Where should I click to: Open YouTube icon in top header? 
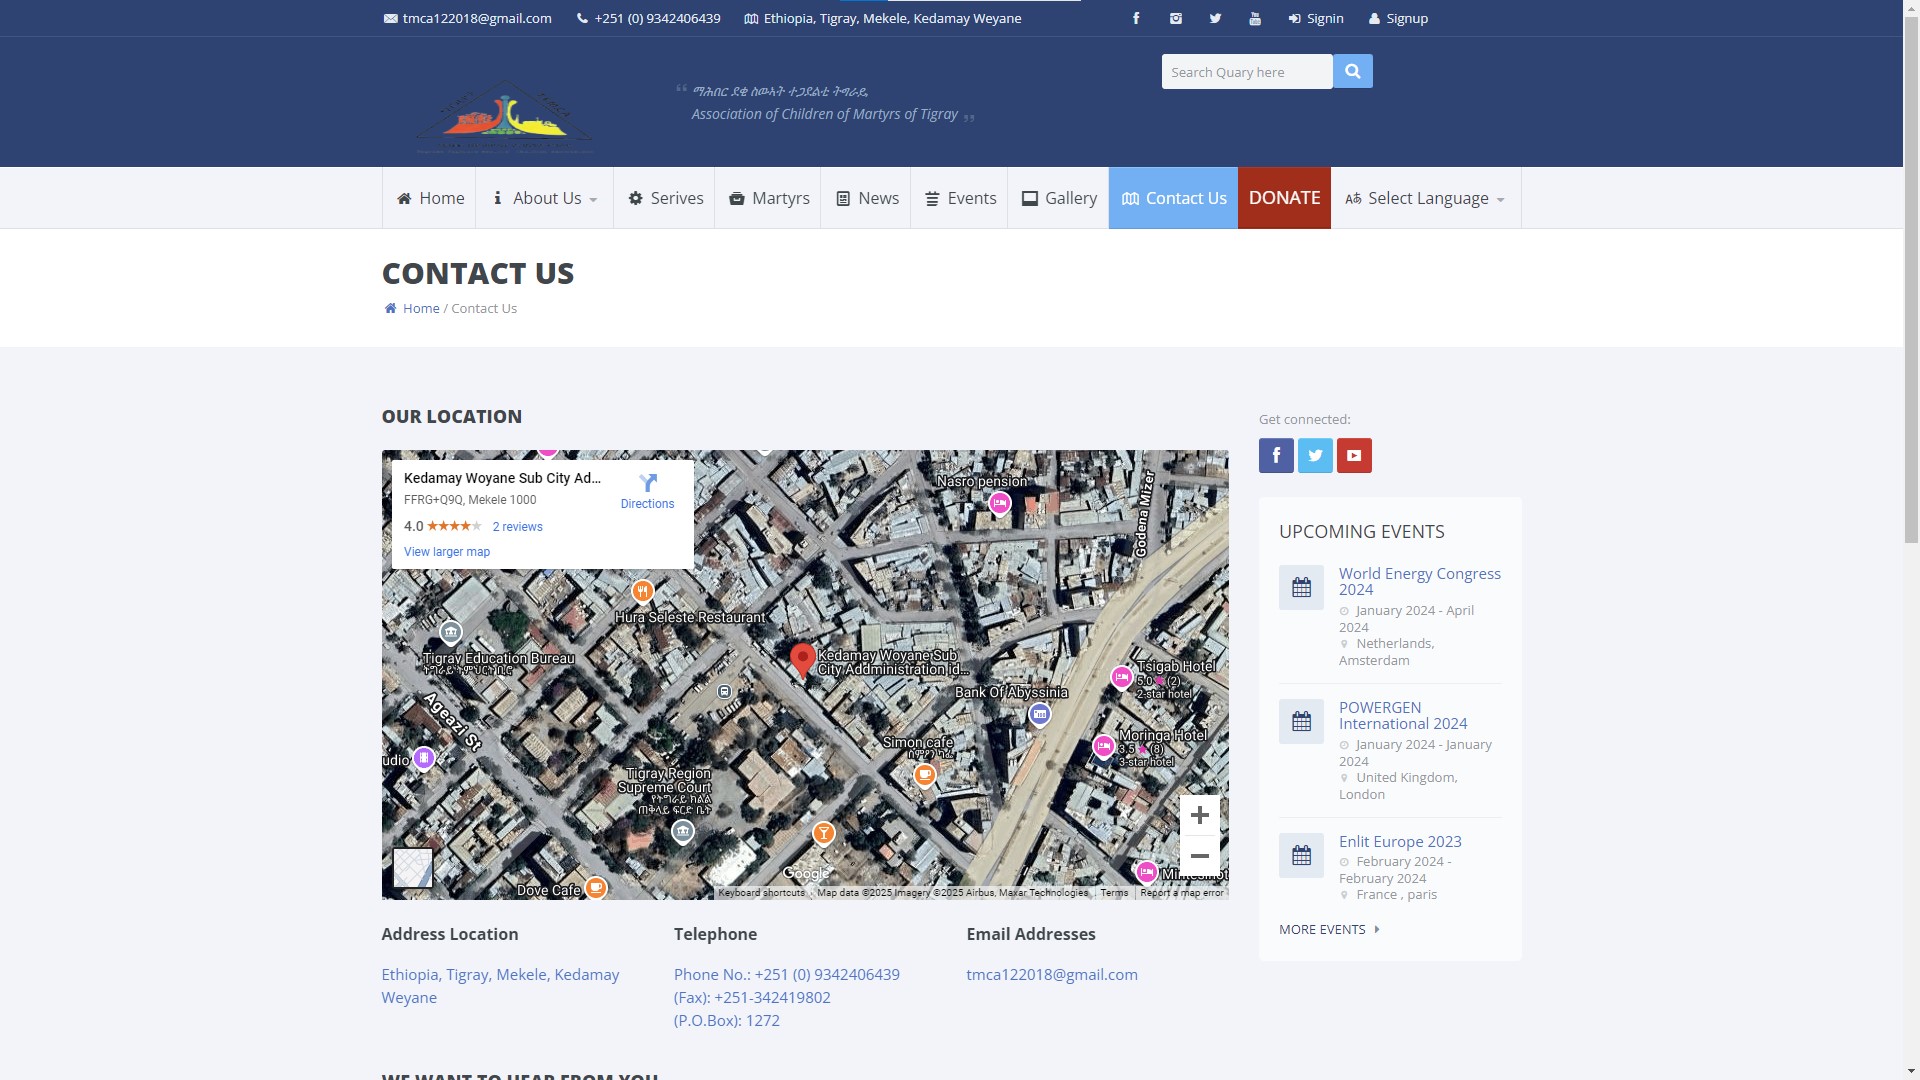click(1255, 18)
